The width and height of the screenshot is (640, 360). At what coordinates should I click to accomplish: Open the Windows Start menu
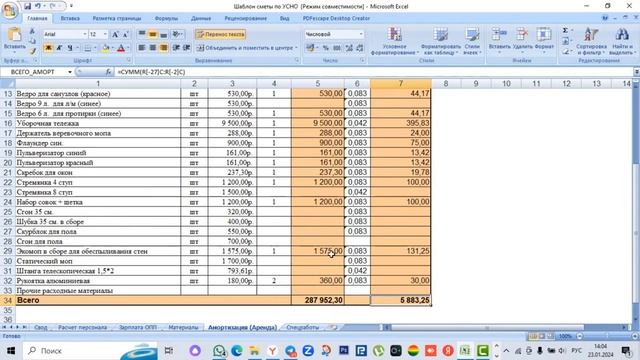pos(11,351)
